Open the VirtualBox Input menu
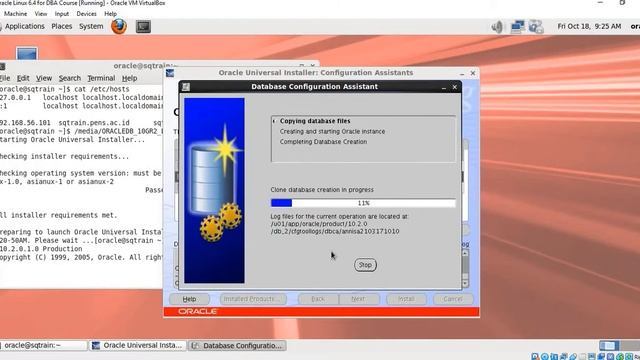 pos(62,13)
